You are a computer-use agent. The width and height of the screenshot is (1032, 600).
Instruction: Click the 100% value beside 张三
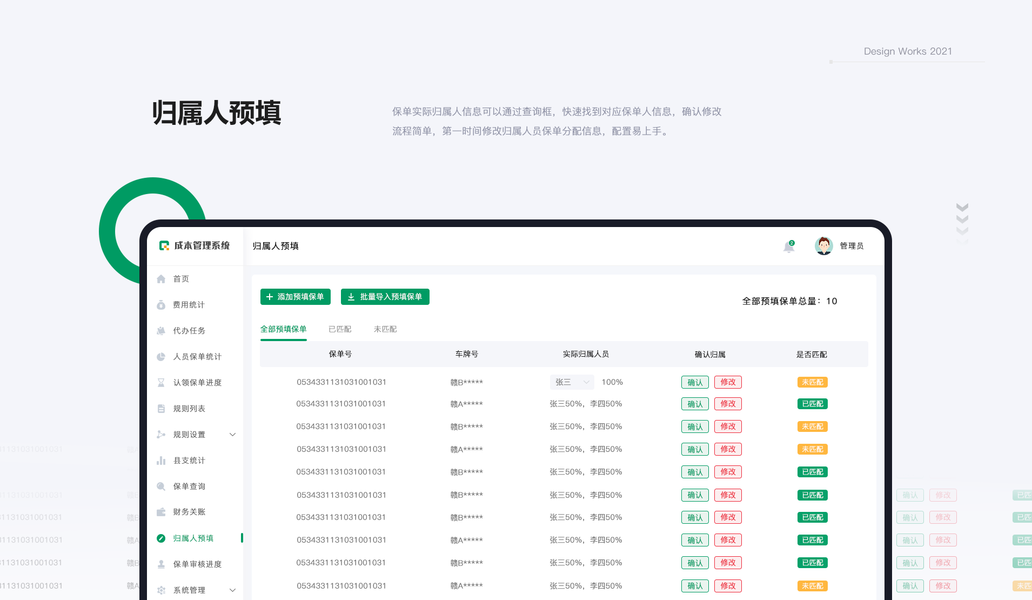coord(612,382)
